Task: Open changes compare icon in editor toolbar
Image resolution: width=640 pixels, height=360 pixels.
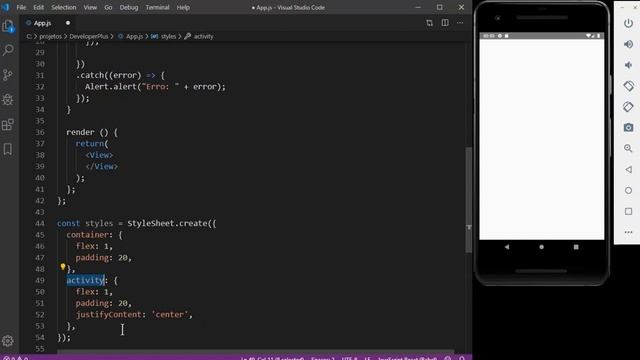Action: click(429, 23)
